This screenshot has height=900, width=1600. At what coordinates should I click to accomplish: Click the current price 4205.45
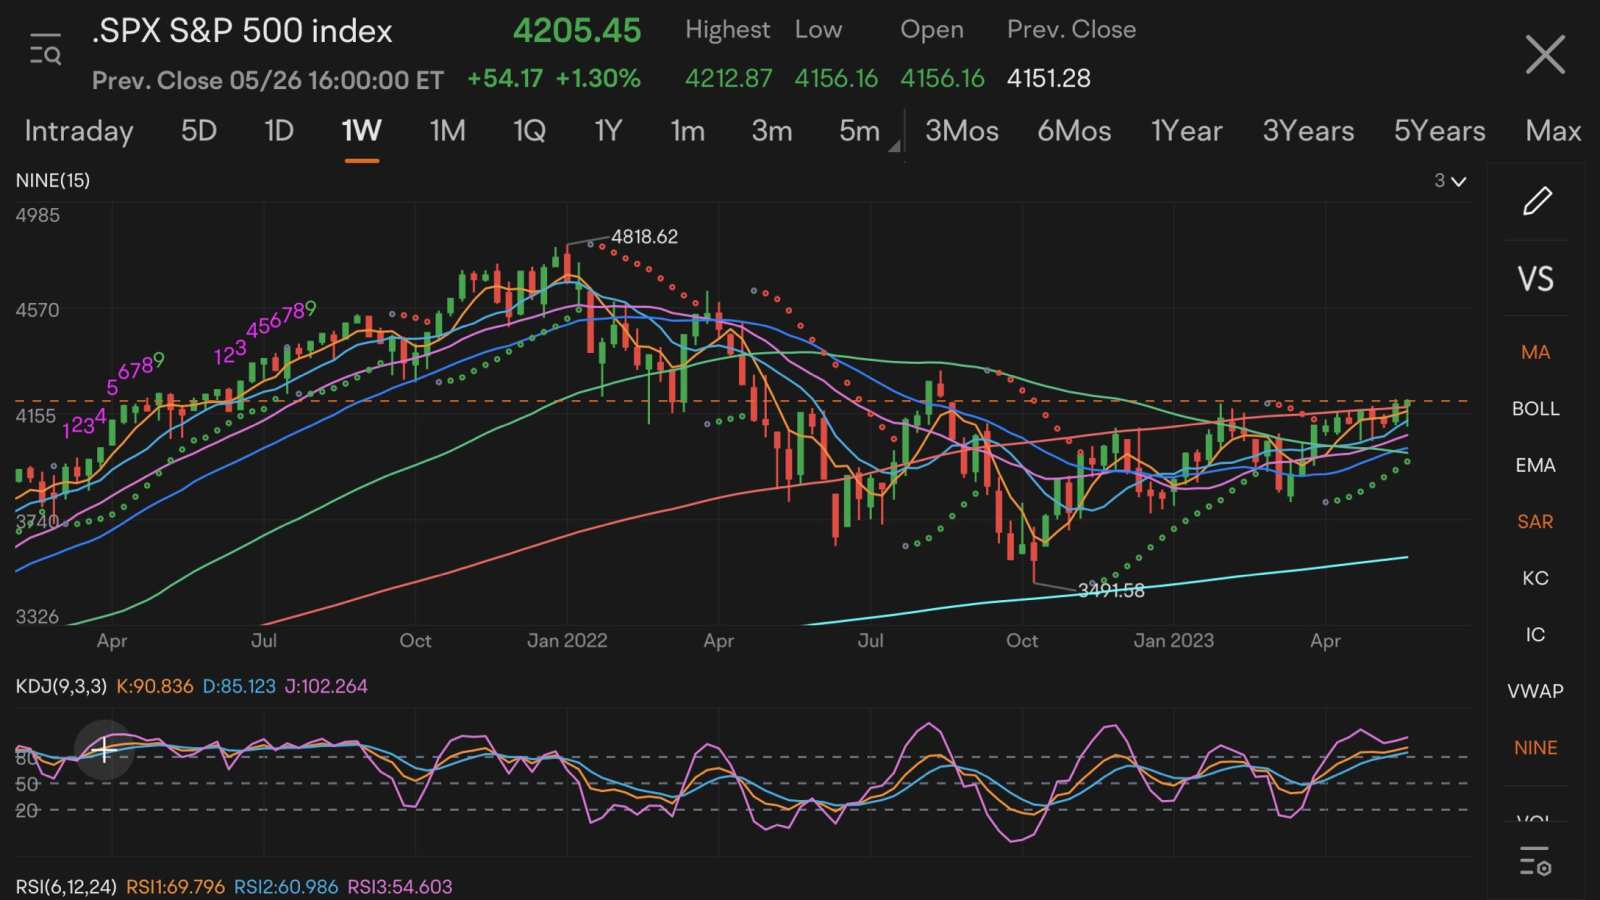click(x=577, y=30)
